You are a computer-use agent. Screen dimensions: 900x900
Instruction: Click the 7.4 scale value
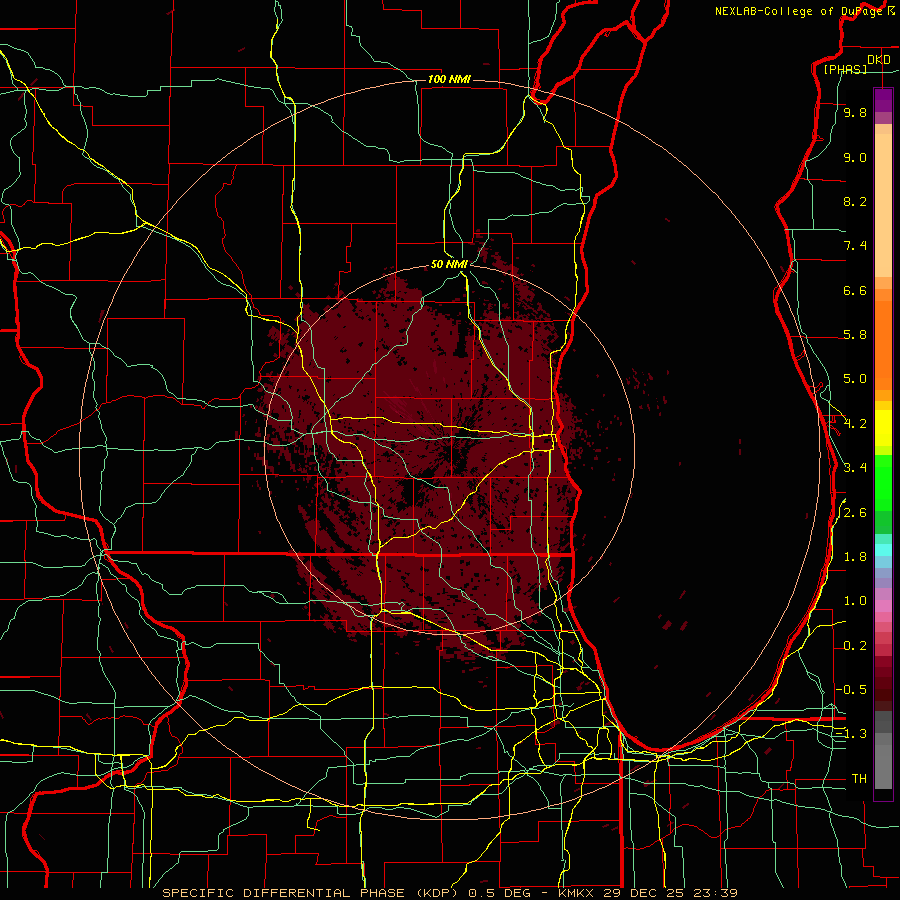point(855,246)
